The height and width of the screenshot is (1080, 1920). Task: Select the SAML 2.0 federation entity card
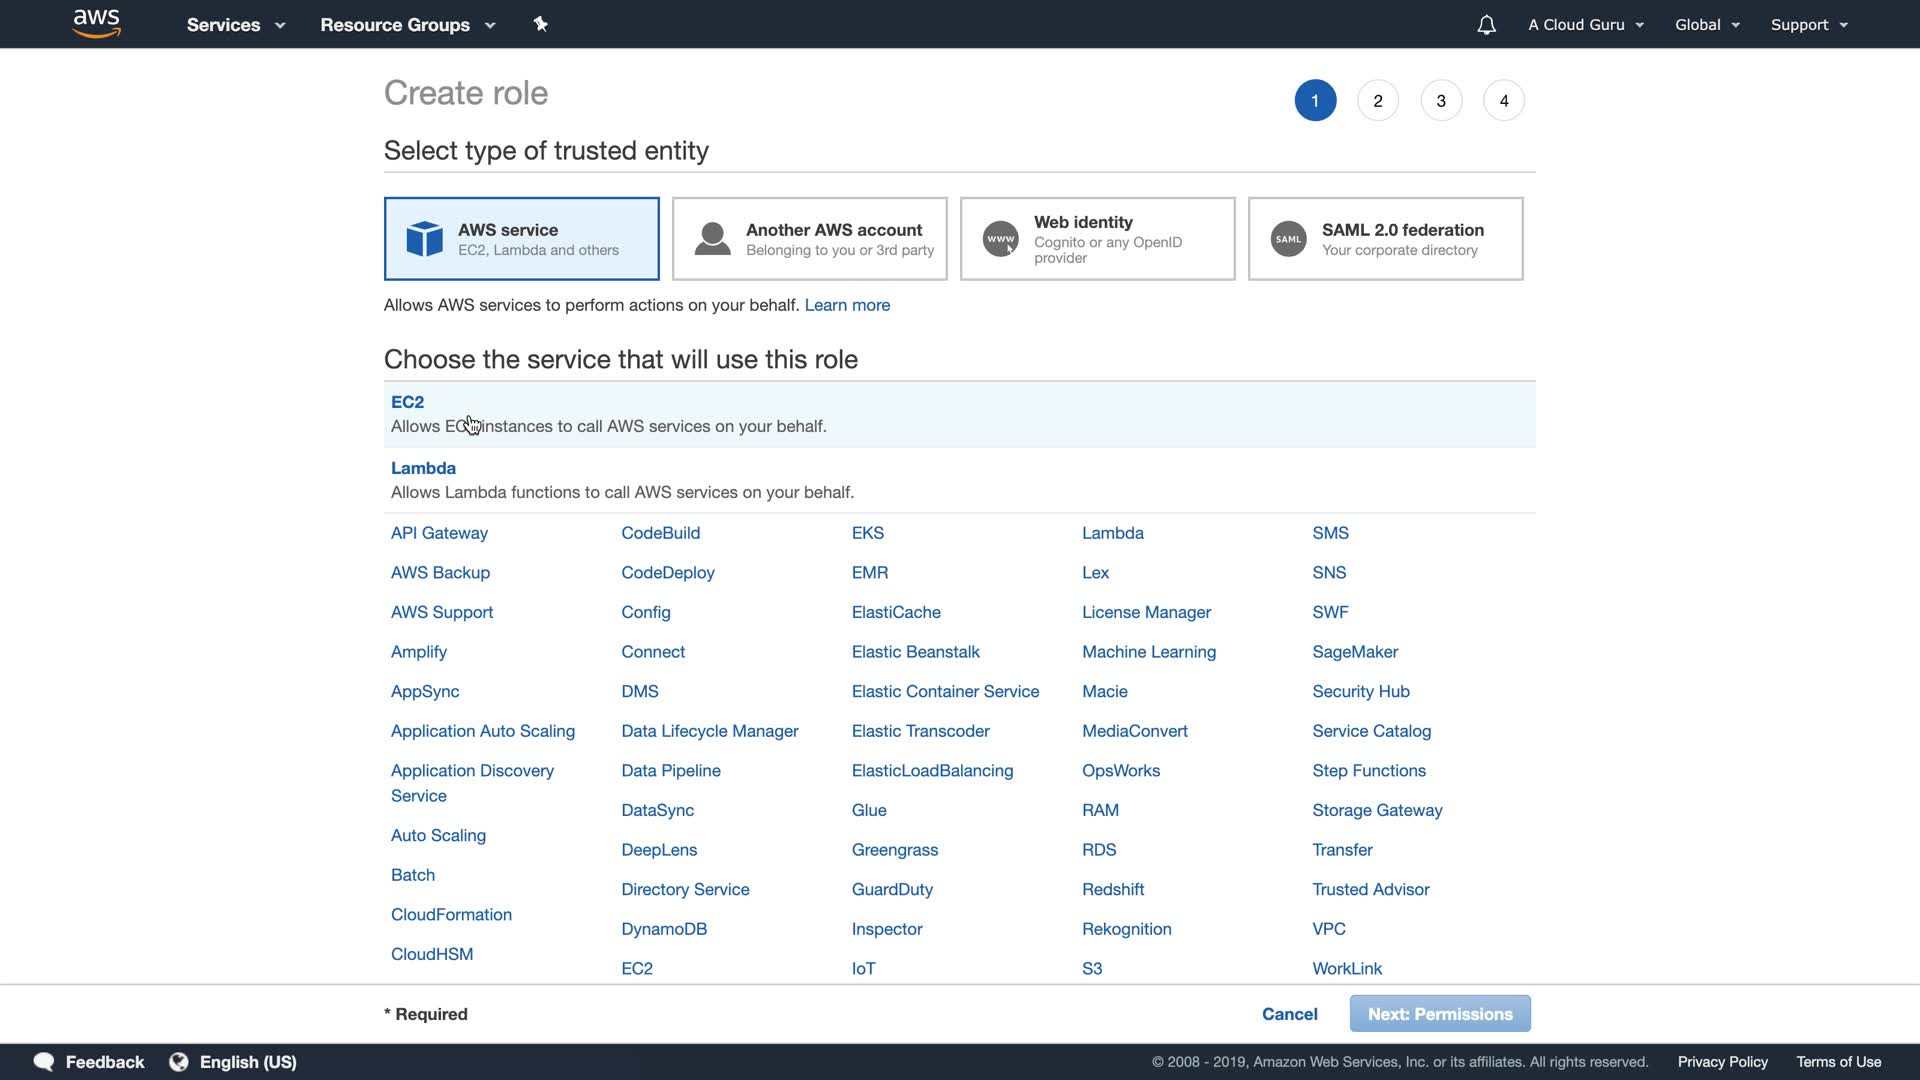1385,239
